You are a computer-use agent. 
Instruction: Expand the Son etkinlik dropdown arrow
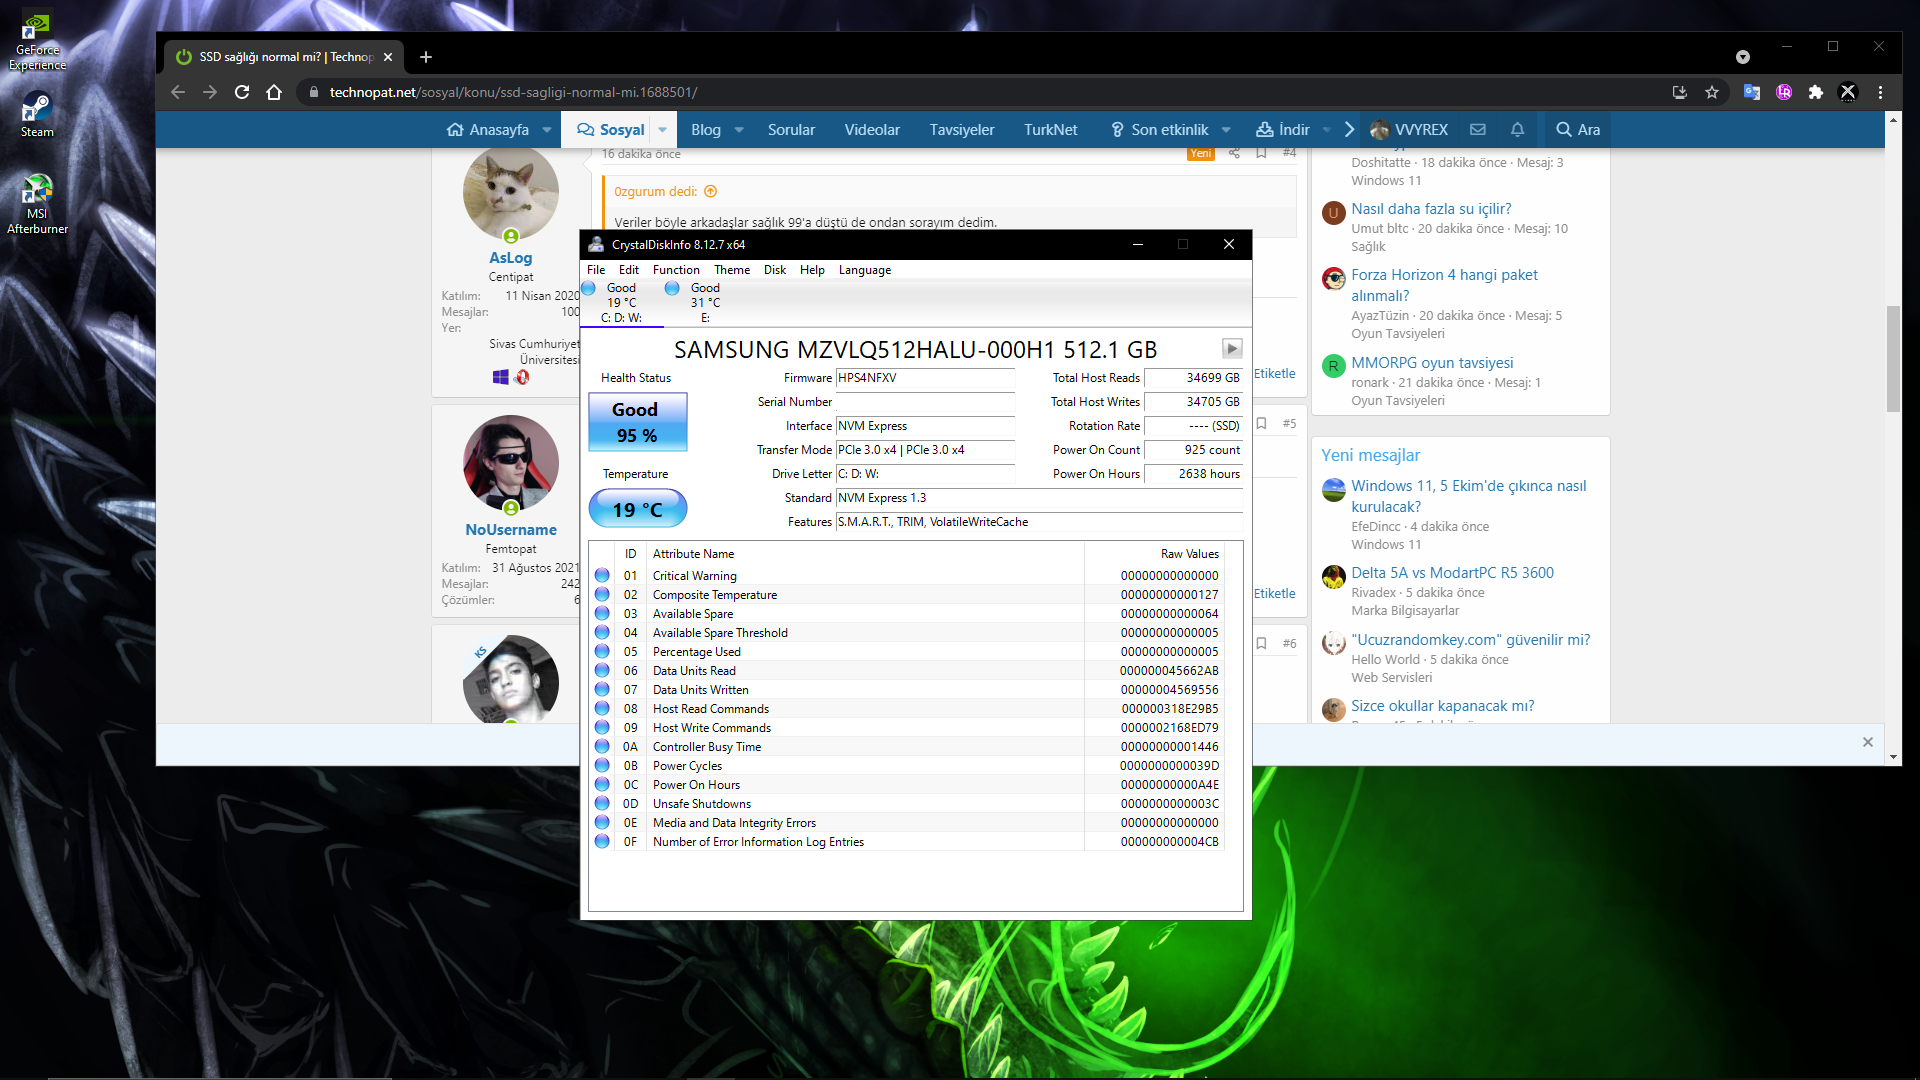click(1226, 130)
